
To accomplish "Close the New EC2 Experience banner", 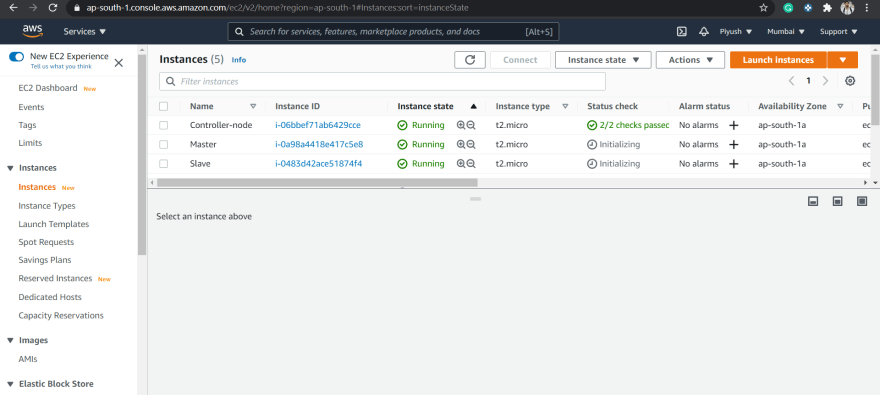I will point(118,63).
